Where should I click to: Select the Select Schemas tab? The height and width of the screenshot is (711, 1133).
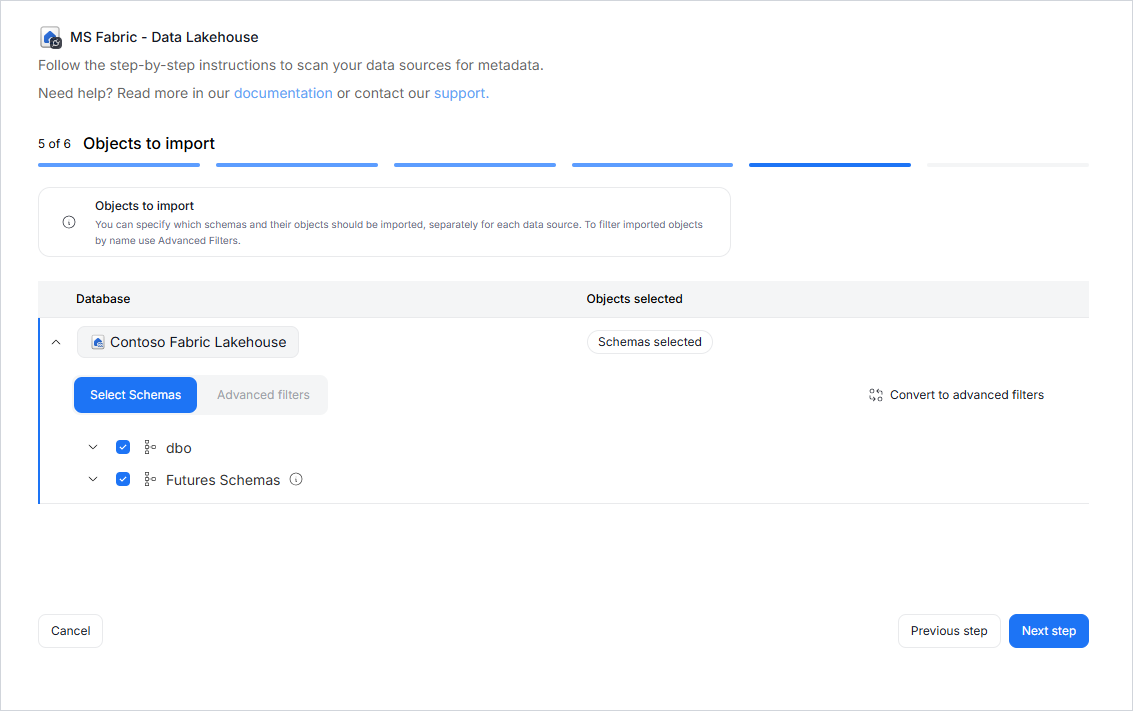pos(136,395)
